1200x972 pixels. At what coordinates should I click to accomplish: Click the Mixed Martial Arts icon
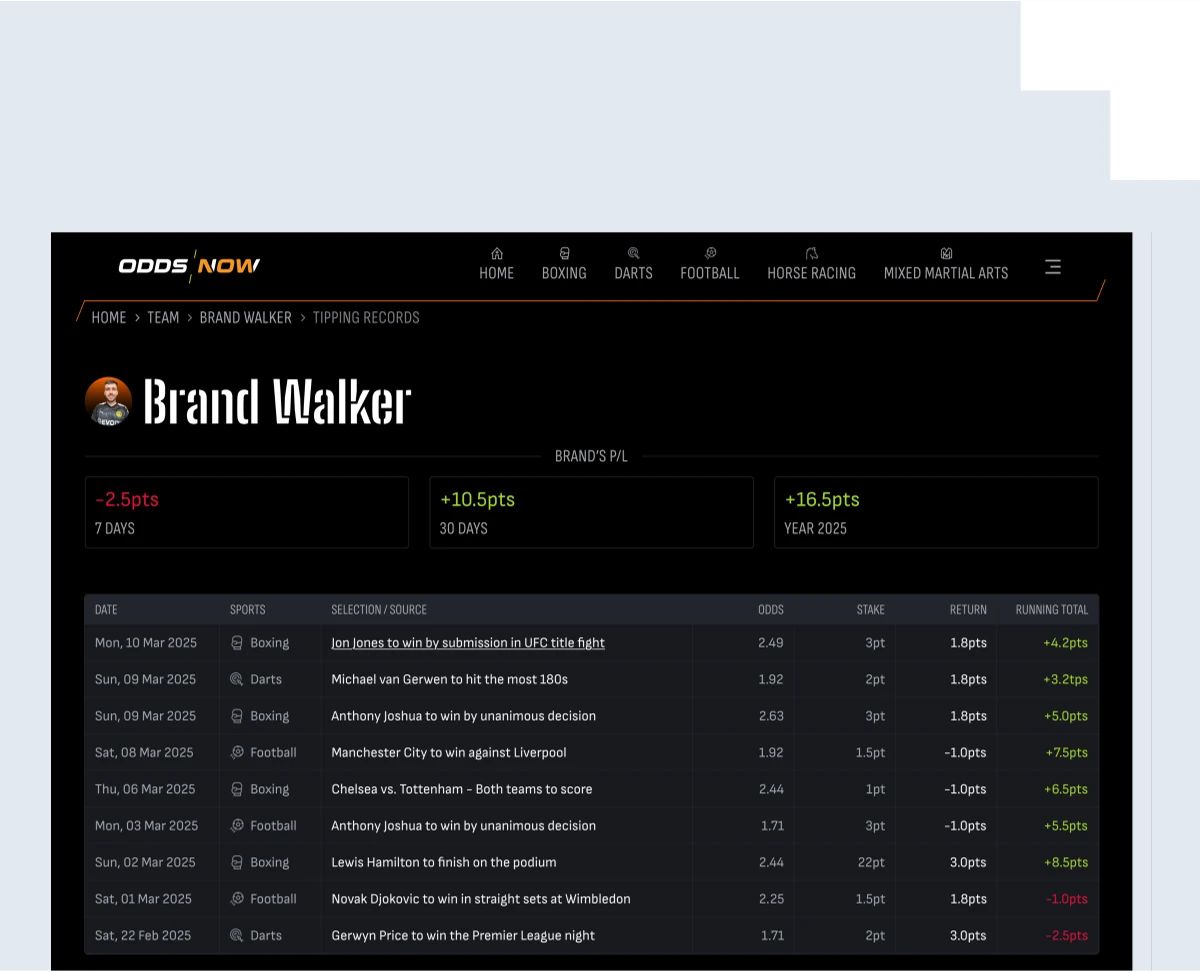tap(946, 254)
